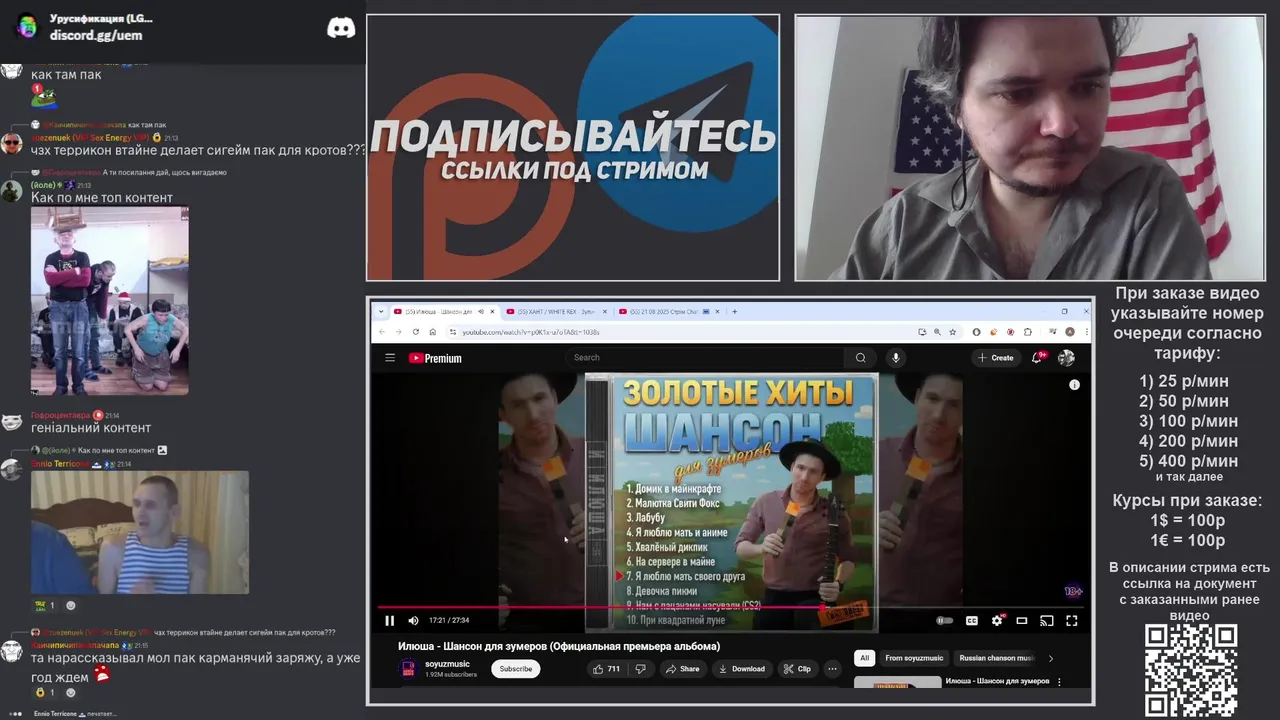
Task: Enter fullscreen on the YouTube player
Action: pos(1071,621)
